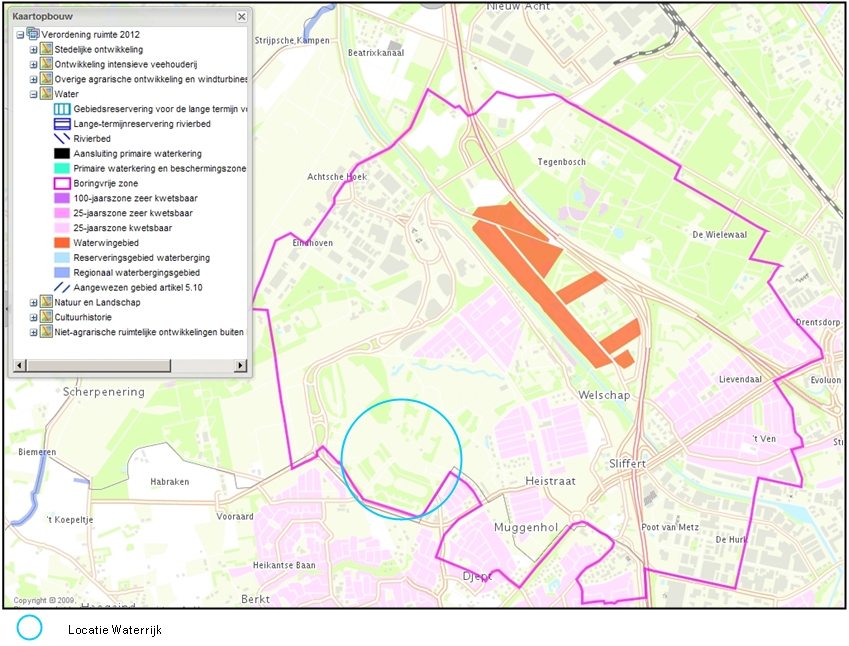This screenshot has height=646, width=849.
Task: Select the Regionaal waterbergingsgebied legend entry
Action: [x=136, y=272]
